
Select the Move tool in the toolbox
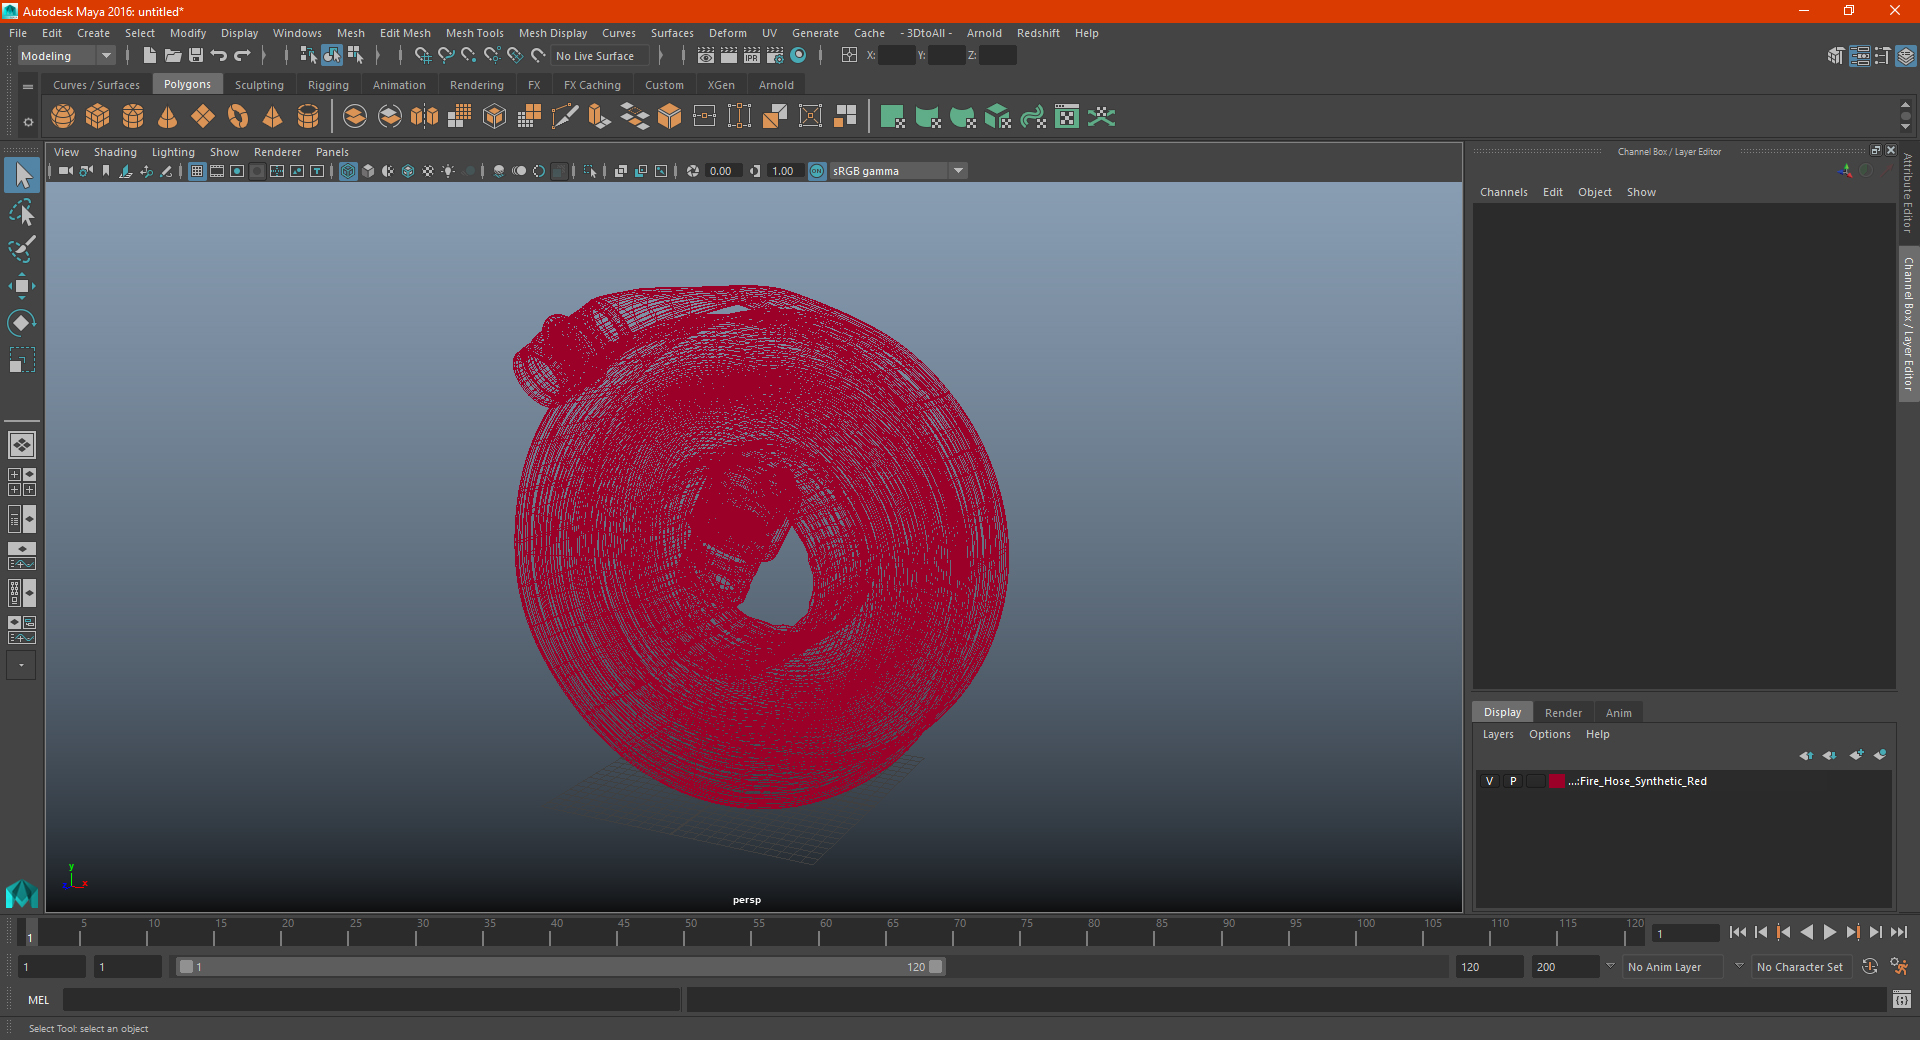click(22, 286)
